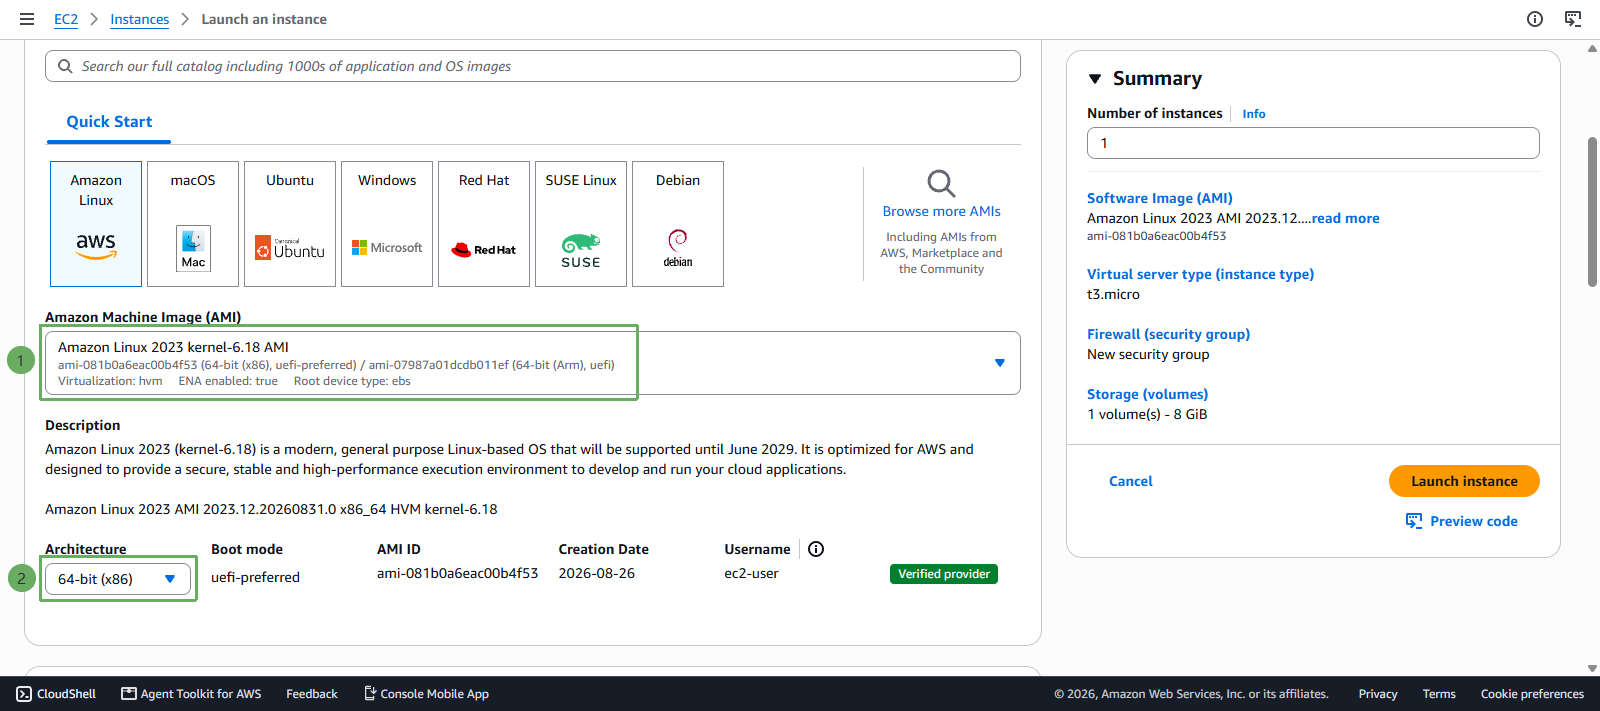
Task: Click Browse more AMIs link
Action: click(x=941, y=211)
